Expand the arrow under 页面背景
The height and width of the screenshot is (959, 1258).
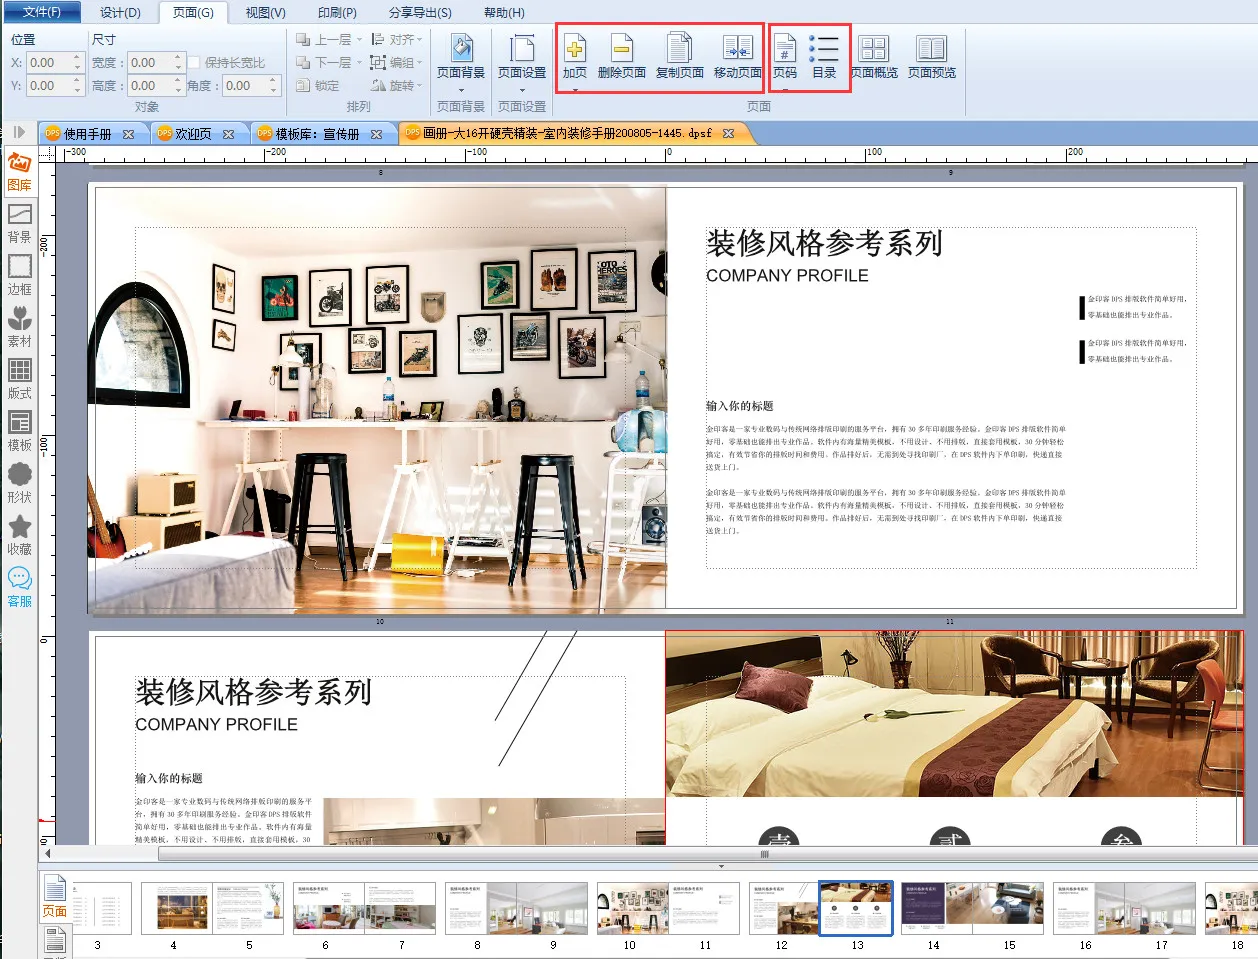point(461,89)
